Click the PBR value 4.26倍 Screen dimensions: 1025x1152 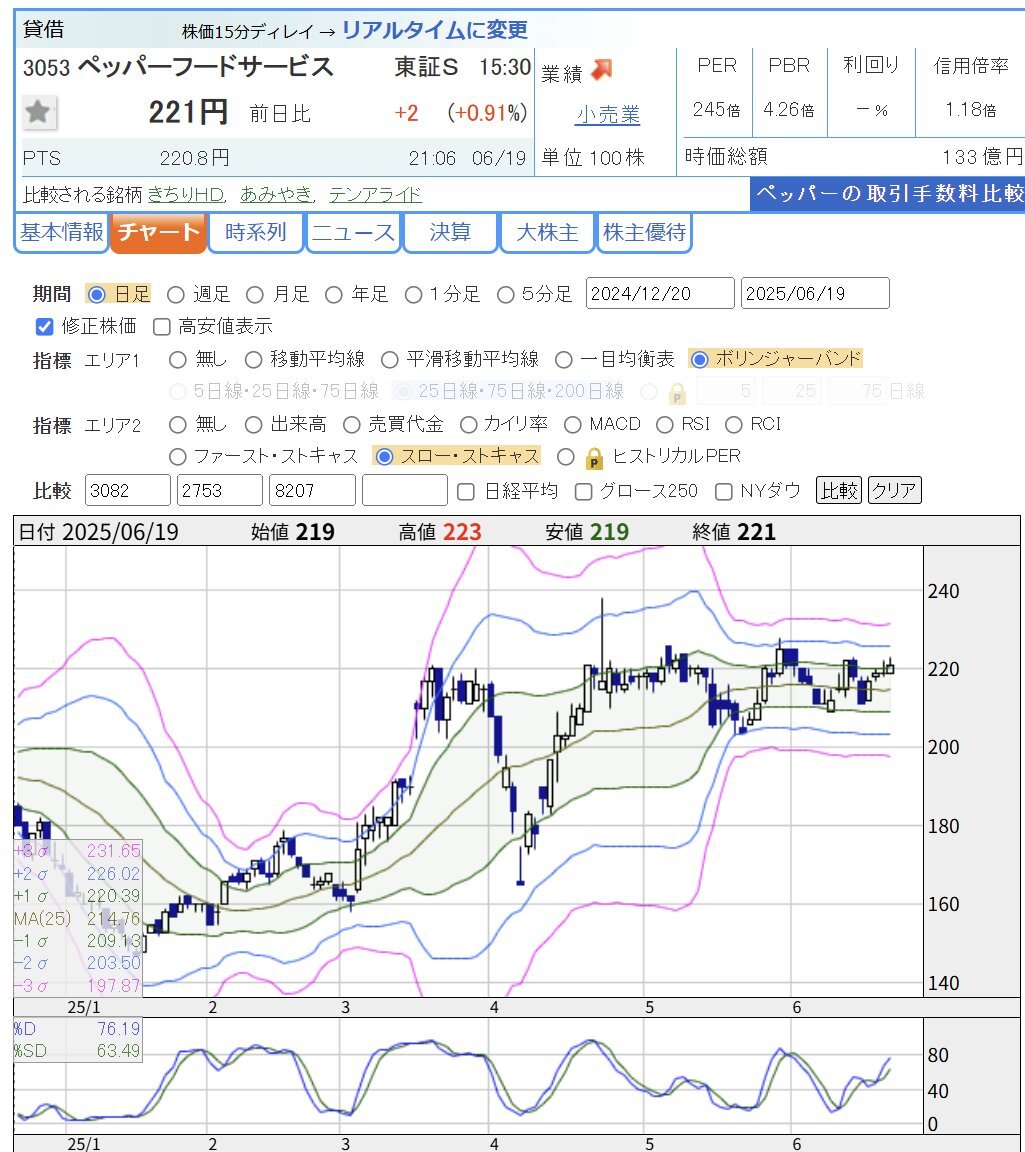pyautogui.click(x=789, y=110)
